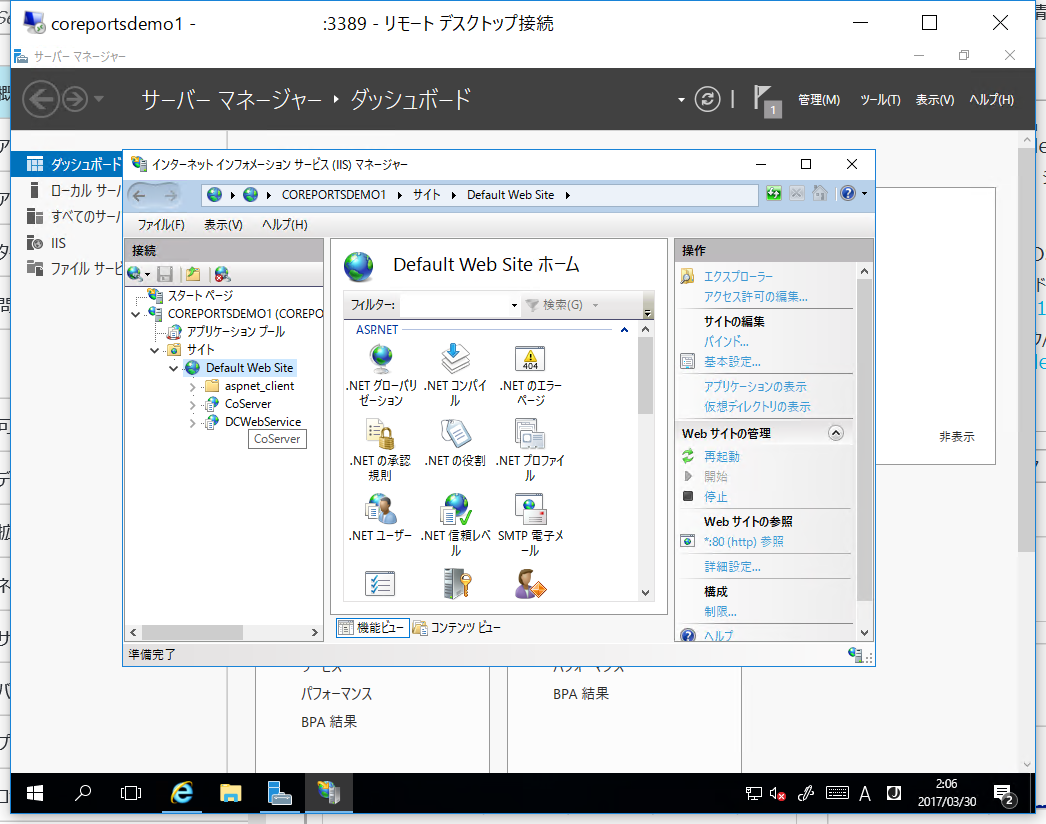Click the COREPORTSDEMO1 breadcrumb segment
Viewport: 1046px width, 824px height.
334,195
